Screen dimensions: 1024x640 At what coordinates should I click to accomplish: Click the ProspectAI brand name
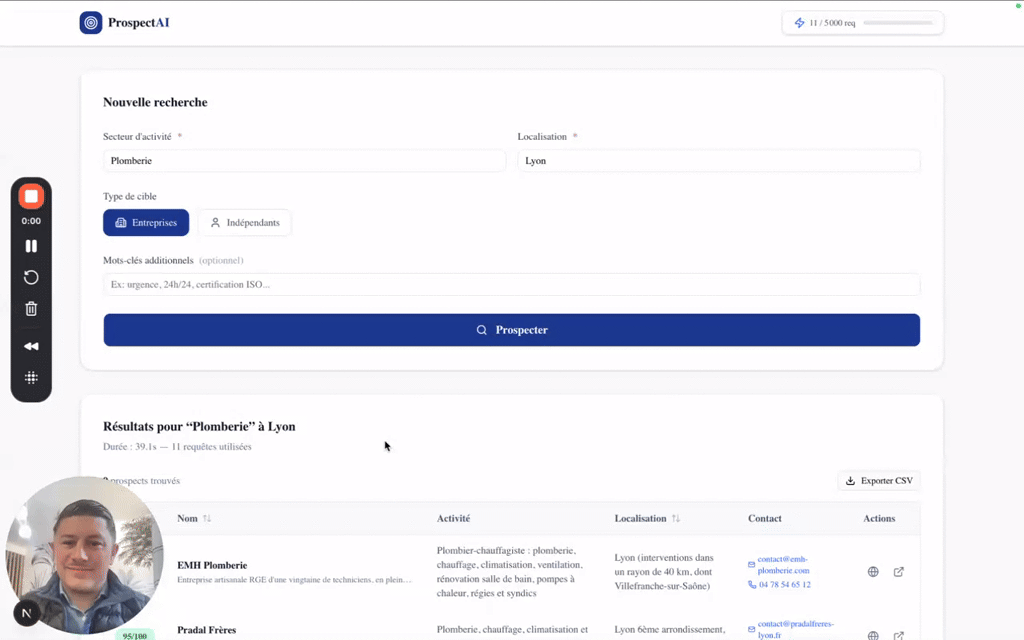coord(138,22)
